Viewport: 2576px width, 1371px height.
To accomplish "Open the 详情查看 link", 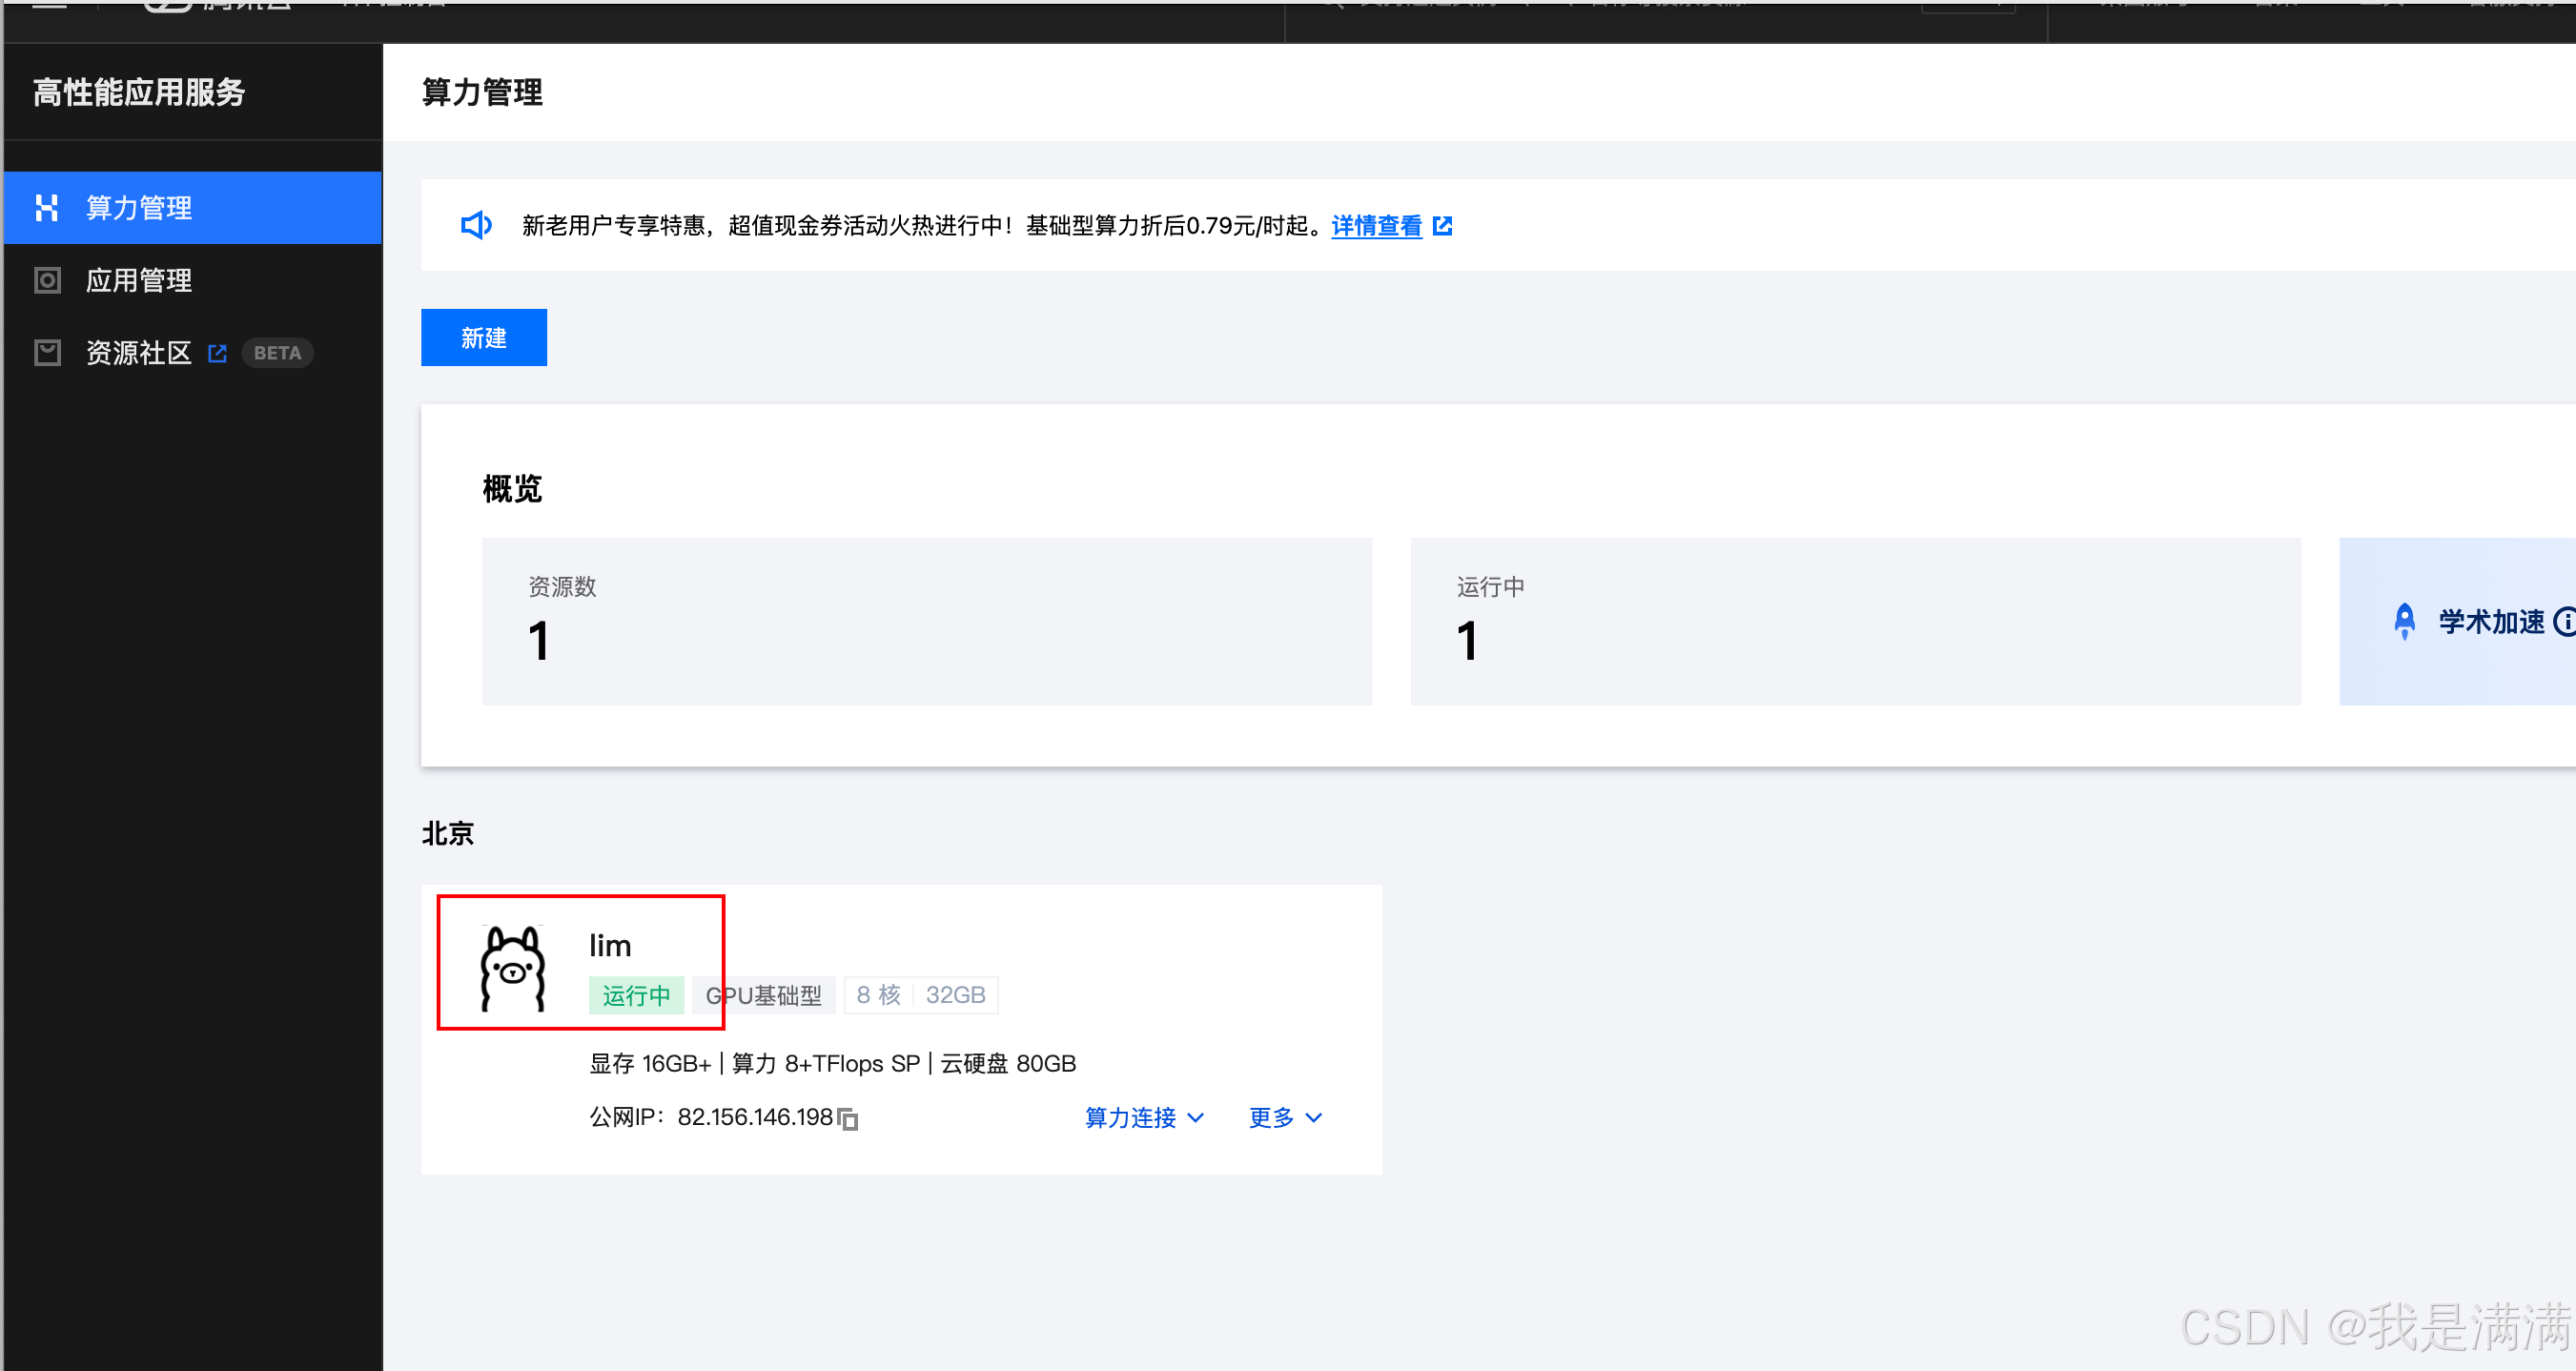I will click(x=1376, y=226).
